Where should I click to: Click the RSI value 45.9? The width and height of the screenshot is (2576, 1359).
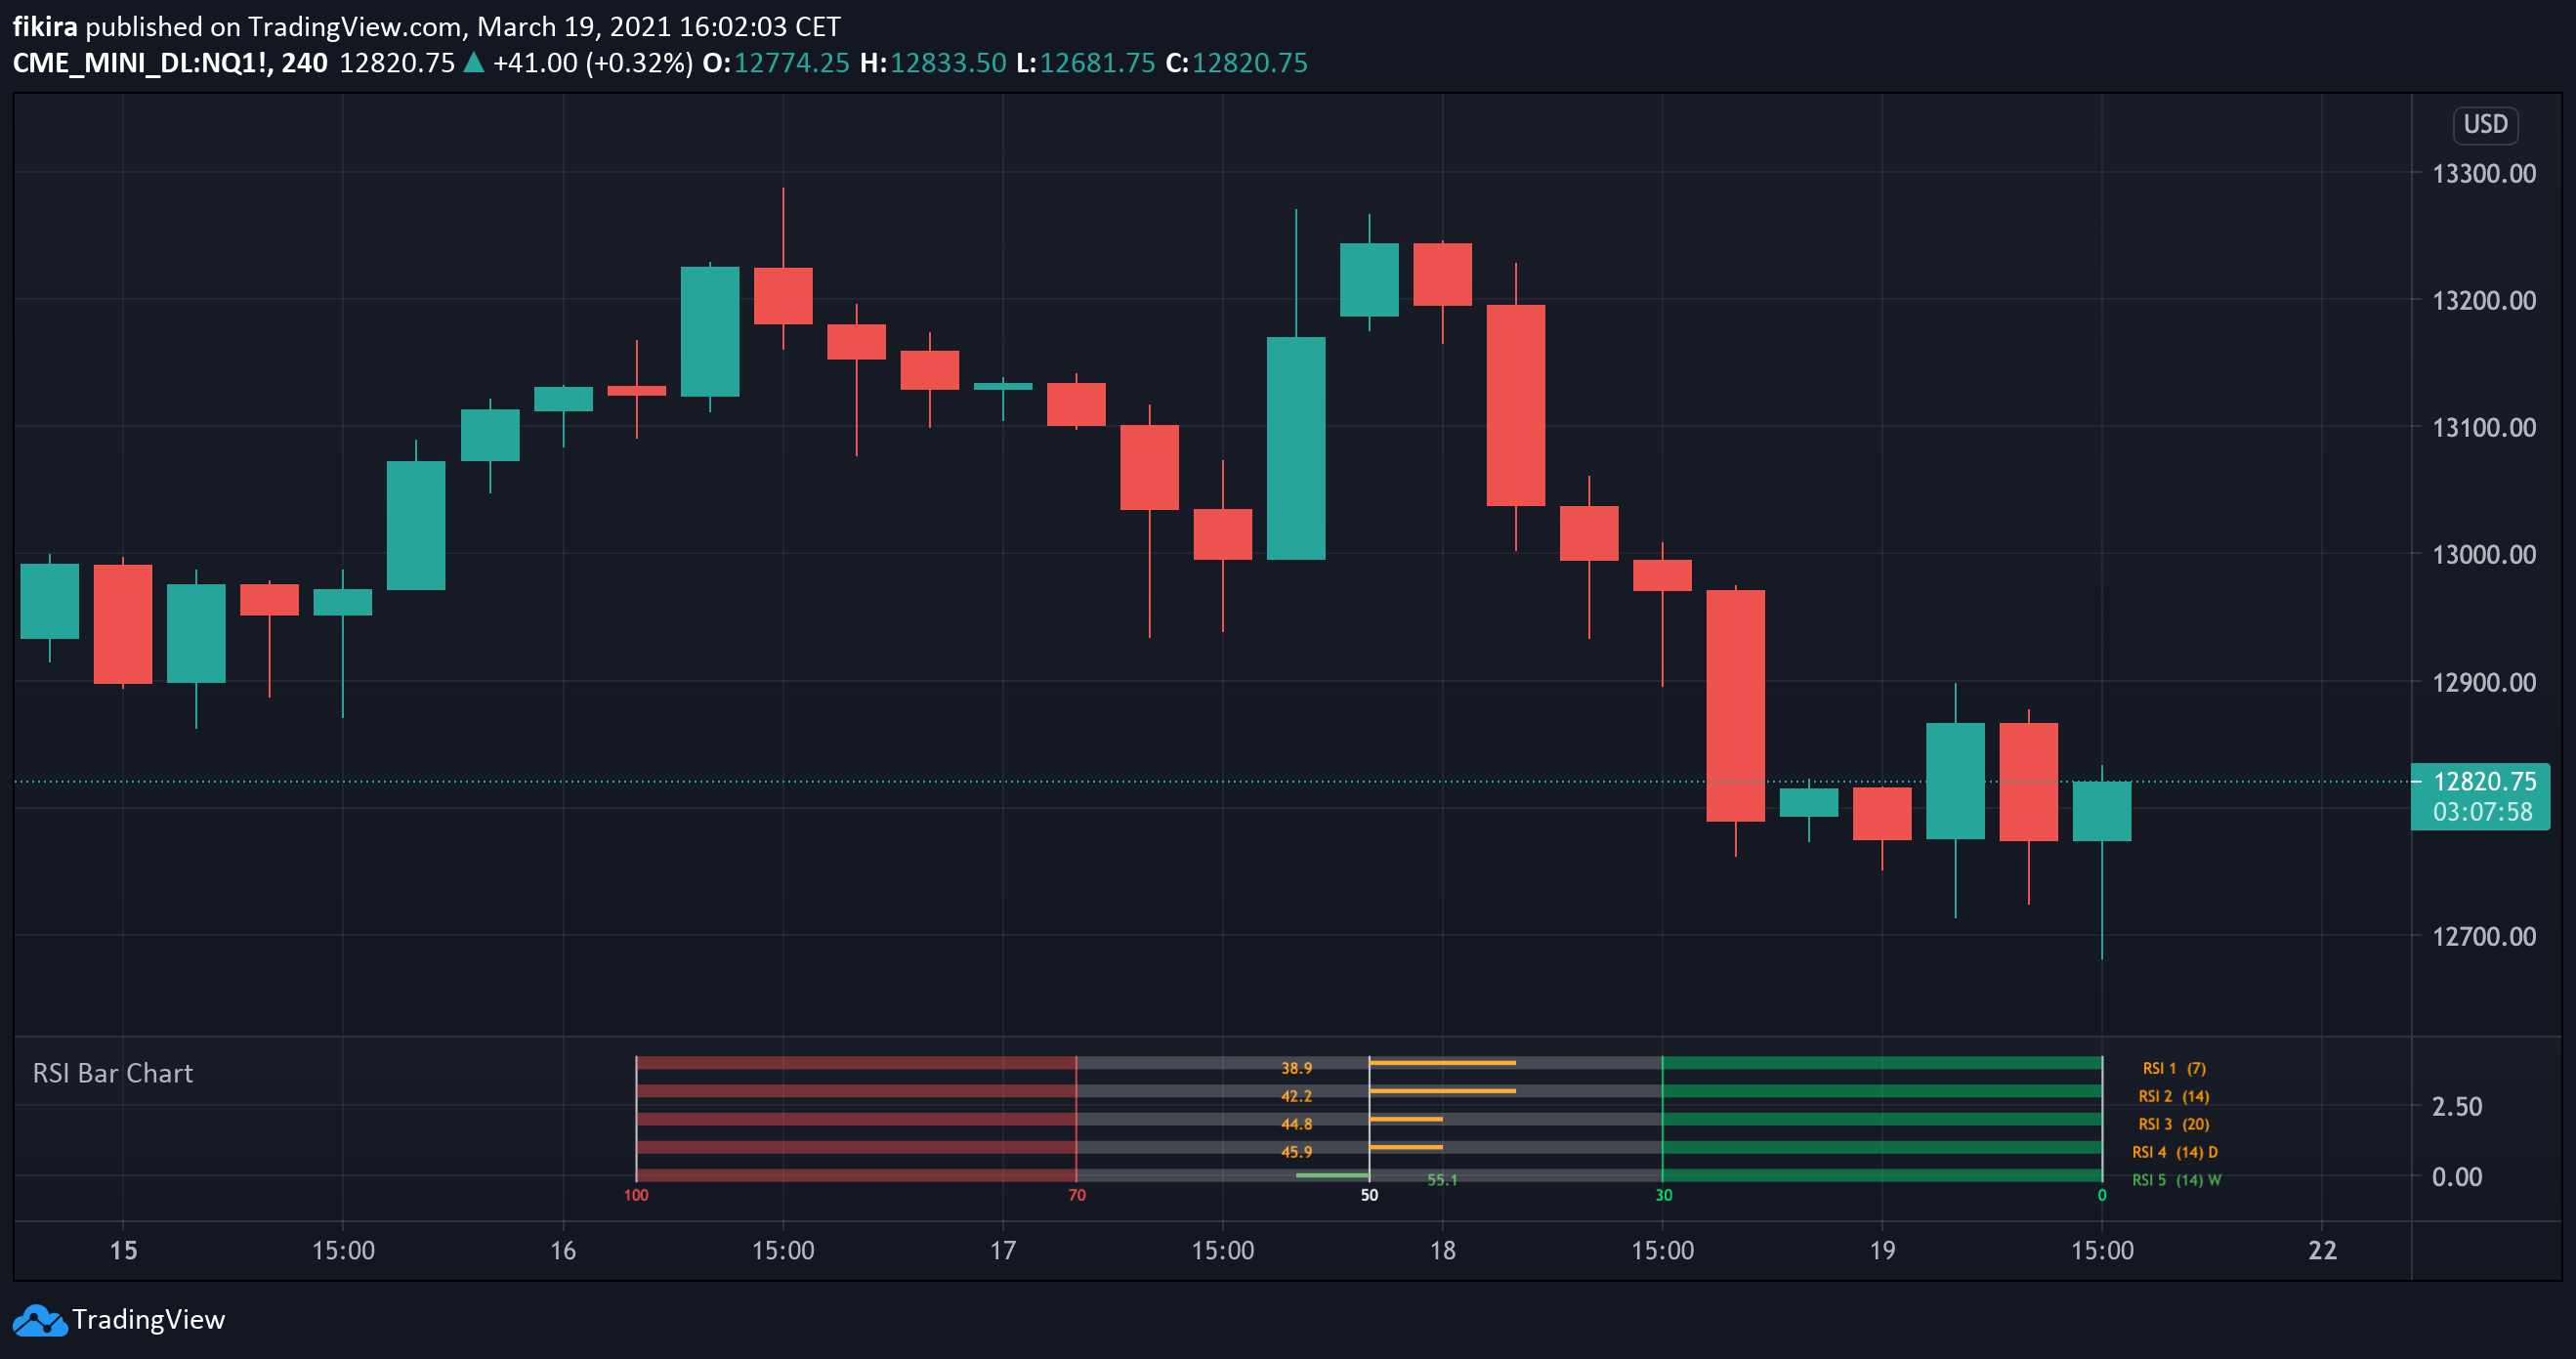pos(1297,1152)
